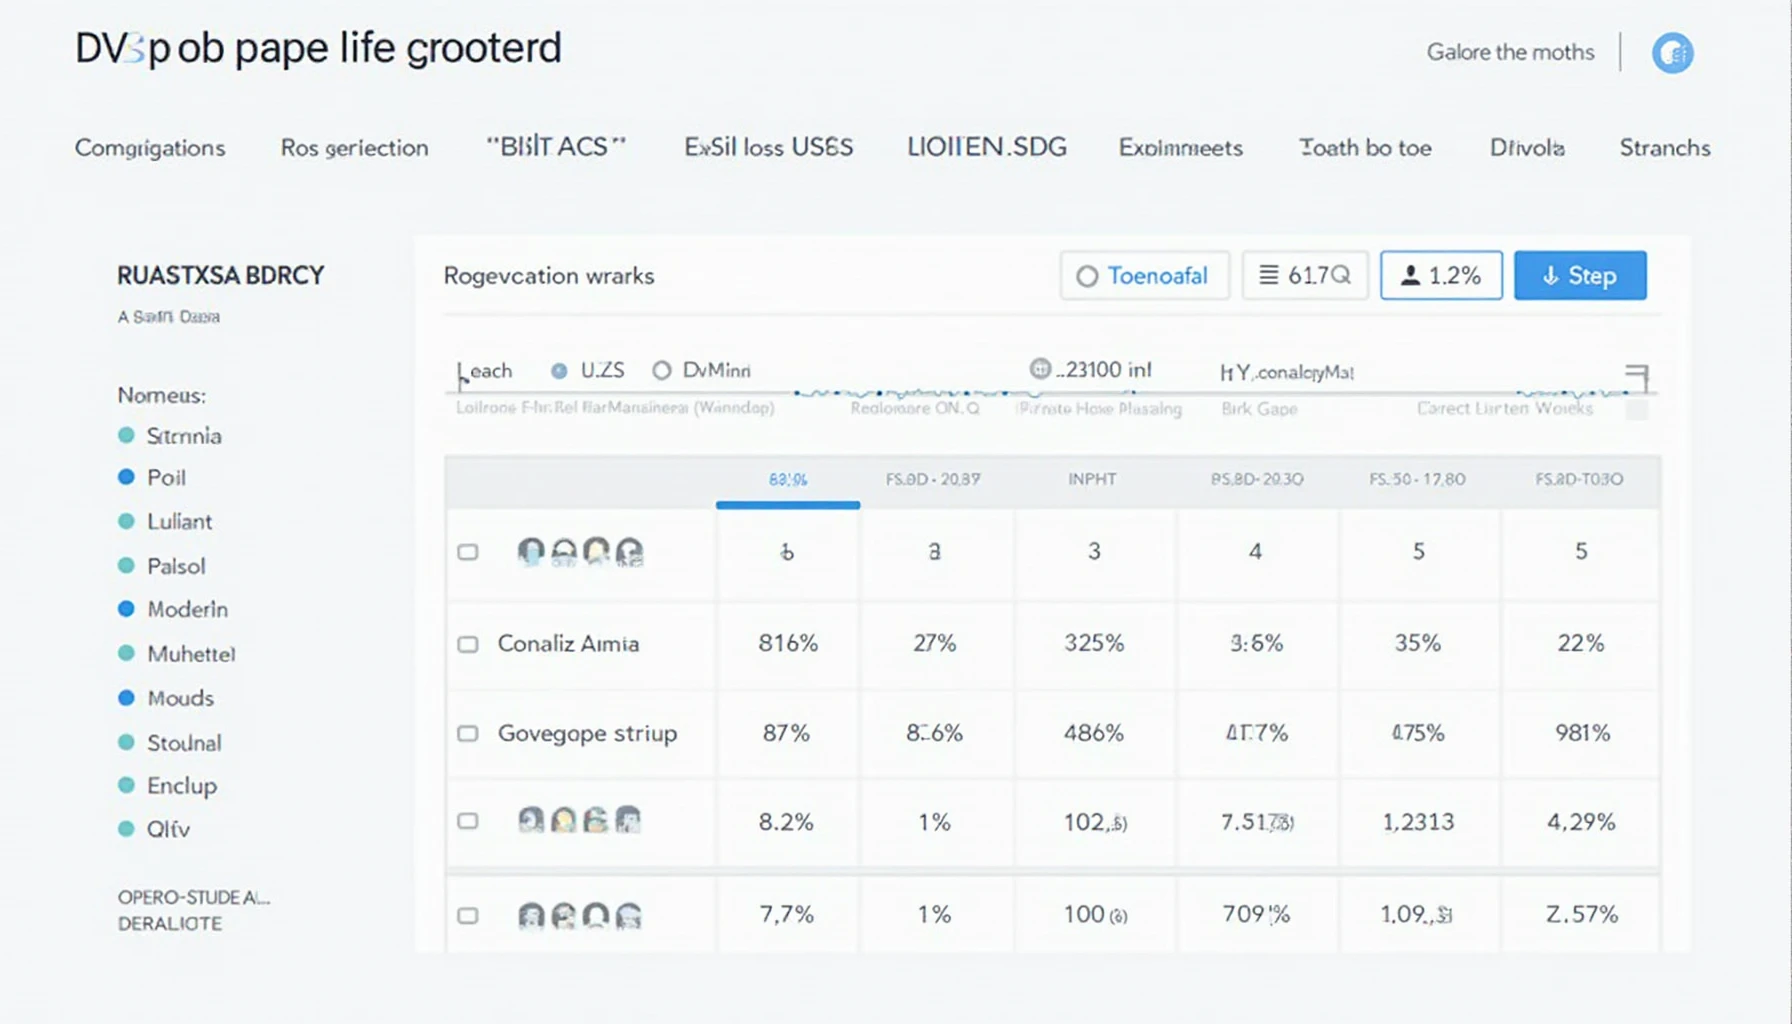Click the Step button with download arrow
This screenshot has height=1024, width=1792.
point(1580,275)
